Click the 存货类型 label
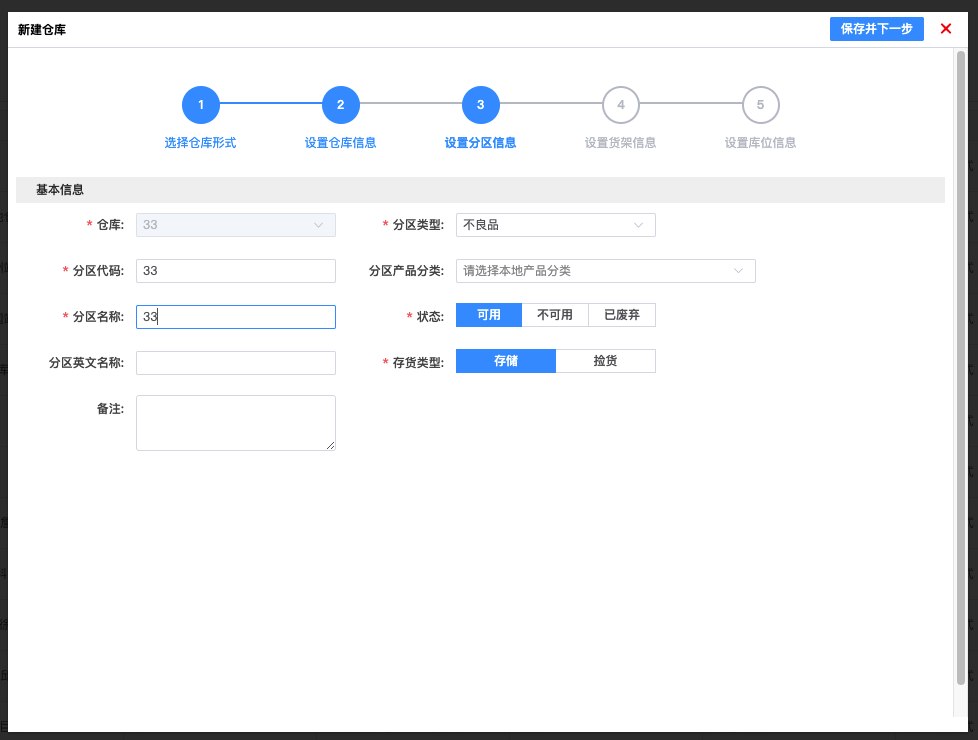 point(418,363)
